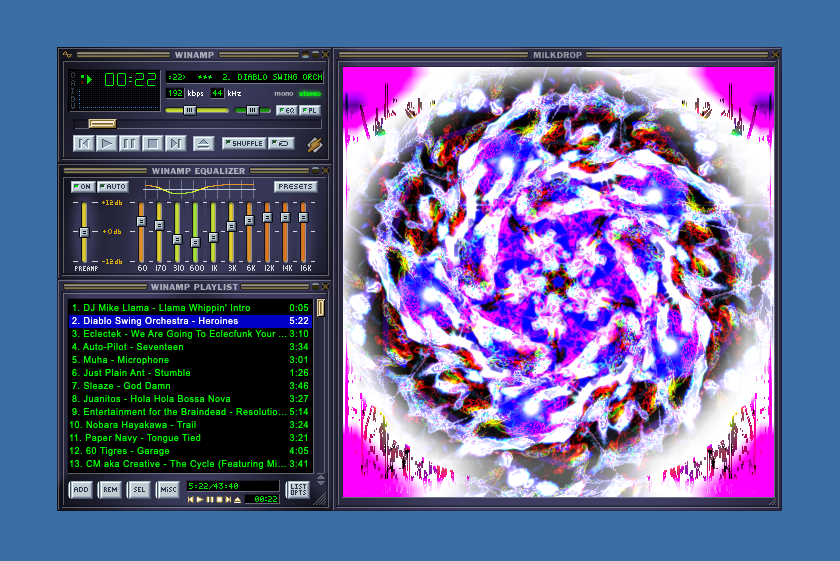The image size is (840, 561).
Task: Select track 7 Sleaze - God Damn
Action: point(190,386)
